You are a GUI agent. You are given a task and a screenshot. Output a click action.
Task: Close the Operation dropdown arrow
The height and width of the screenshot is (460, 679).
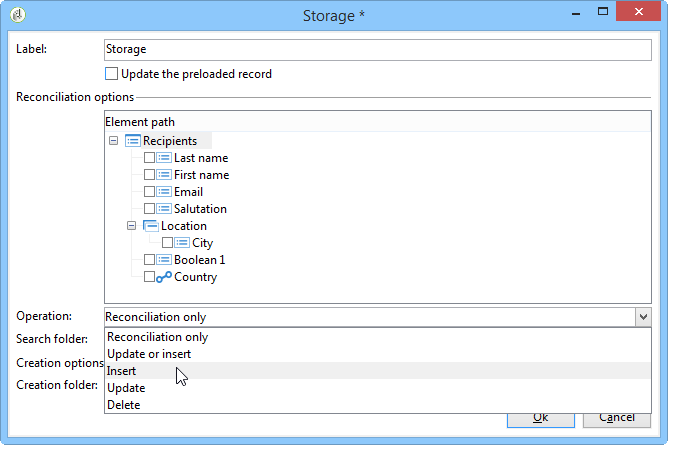coord(641,317)
